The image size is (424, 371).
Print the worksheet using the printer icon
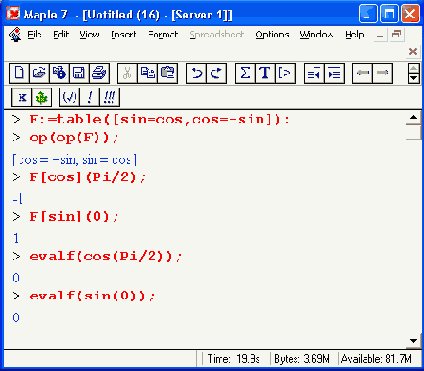click(x=99, y=73)
